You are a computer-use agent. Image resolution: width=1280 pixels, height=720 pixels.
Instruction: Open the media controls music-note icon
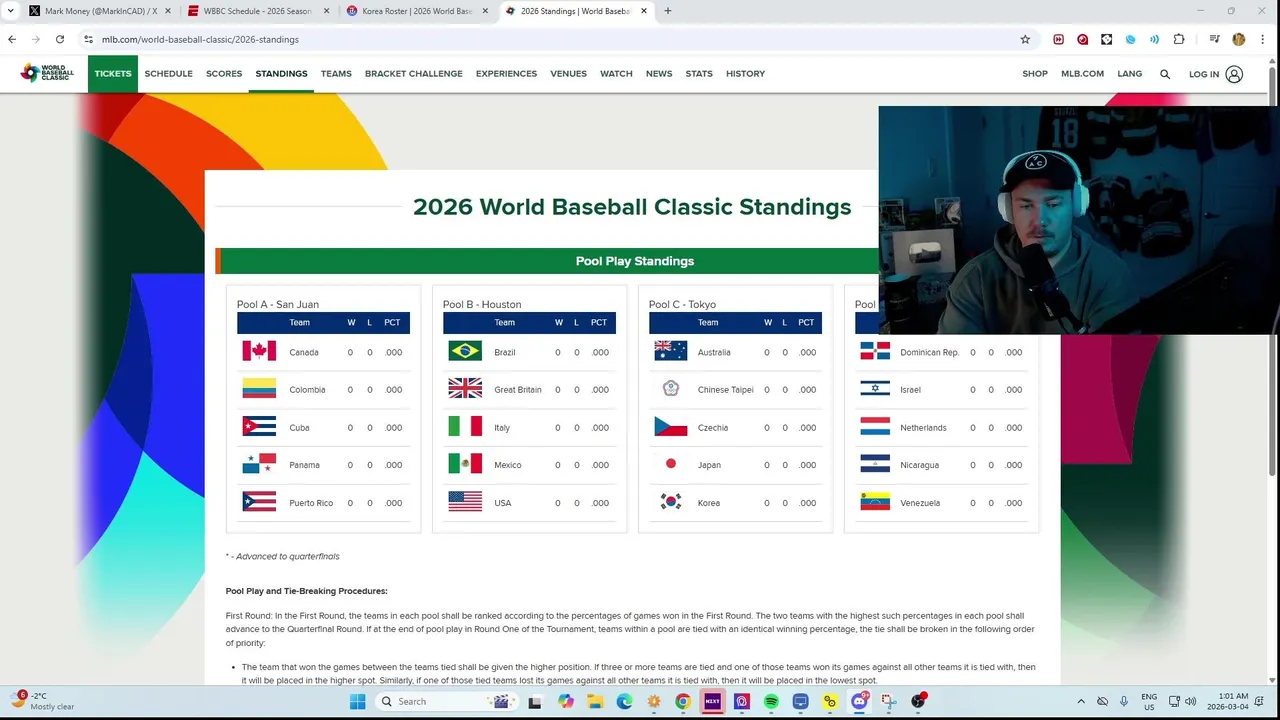click(1214, 39)
